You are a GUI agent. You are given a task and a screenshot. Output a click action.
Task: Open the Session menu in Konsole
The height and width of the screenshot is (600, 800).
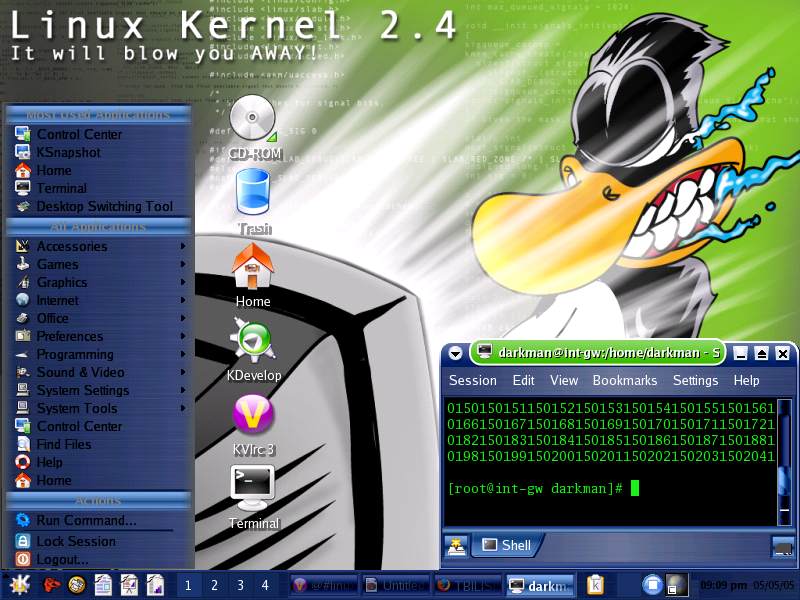click(x=472, y=381)
